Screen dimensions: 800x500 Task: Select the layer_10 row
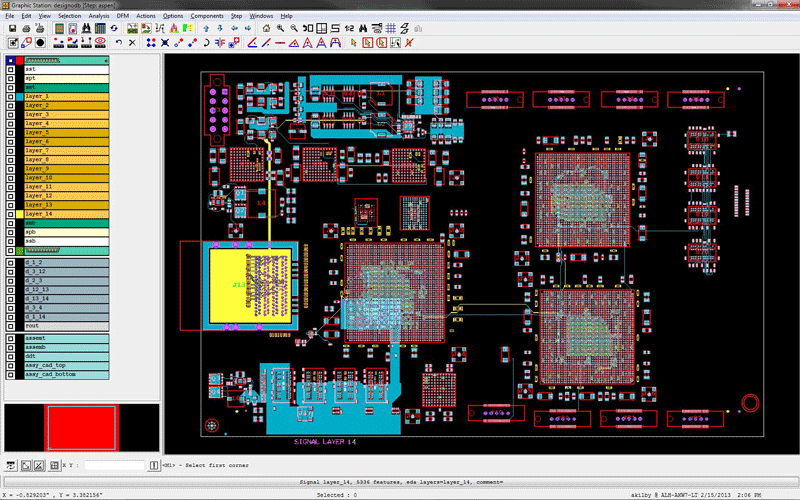[x=66, y=178]
